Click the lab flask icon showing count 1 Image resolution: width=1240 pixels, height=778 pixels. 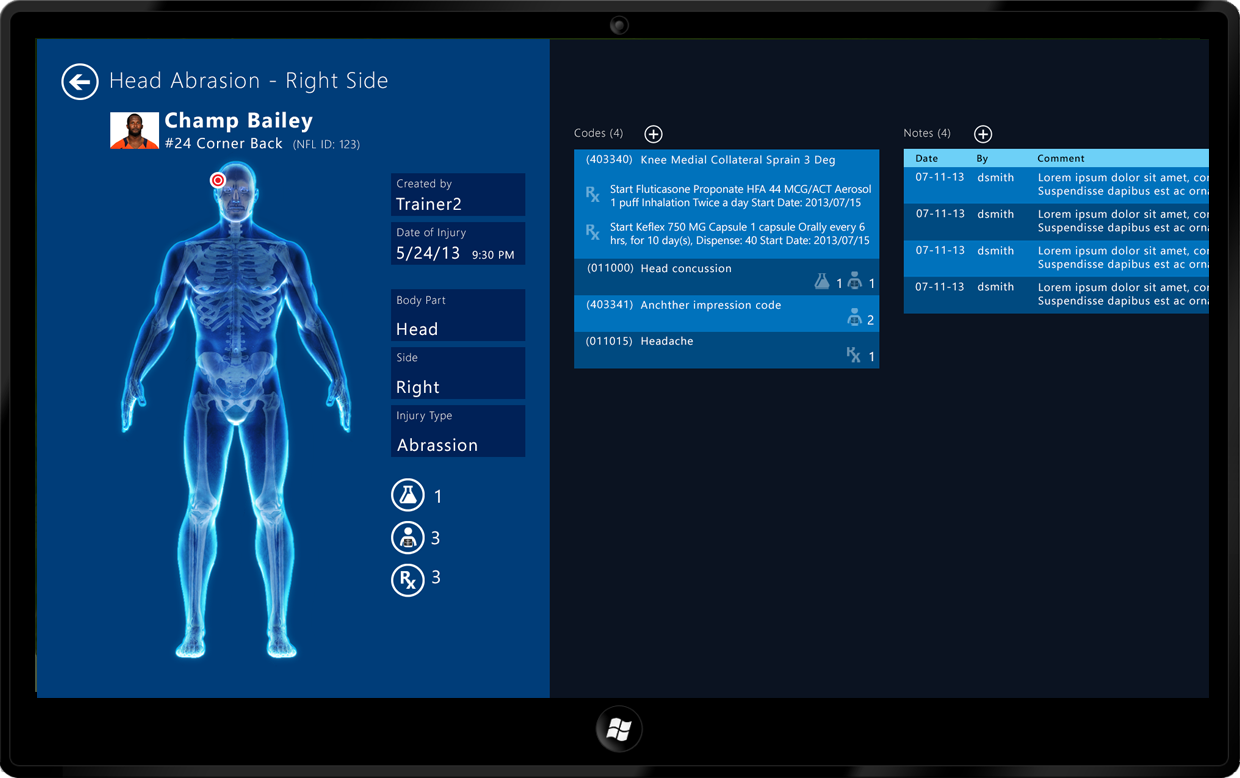(408, 494)
